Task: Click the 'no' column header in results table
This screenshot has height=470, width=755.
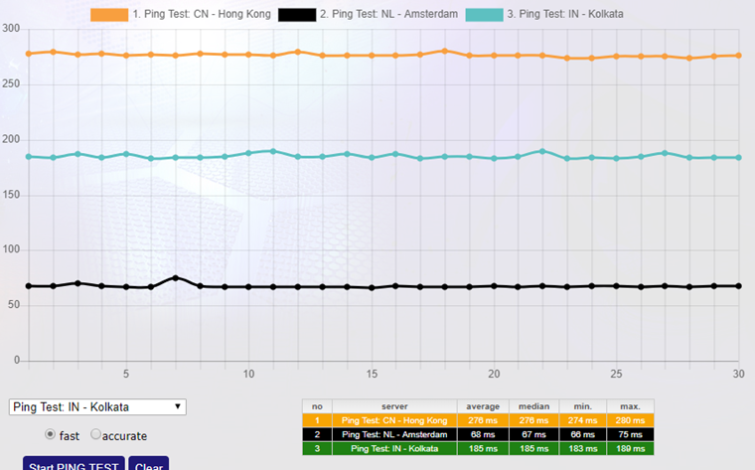Action: click(x=317, y=407)
